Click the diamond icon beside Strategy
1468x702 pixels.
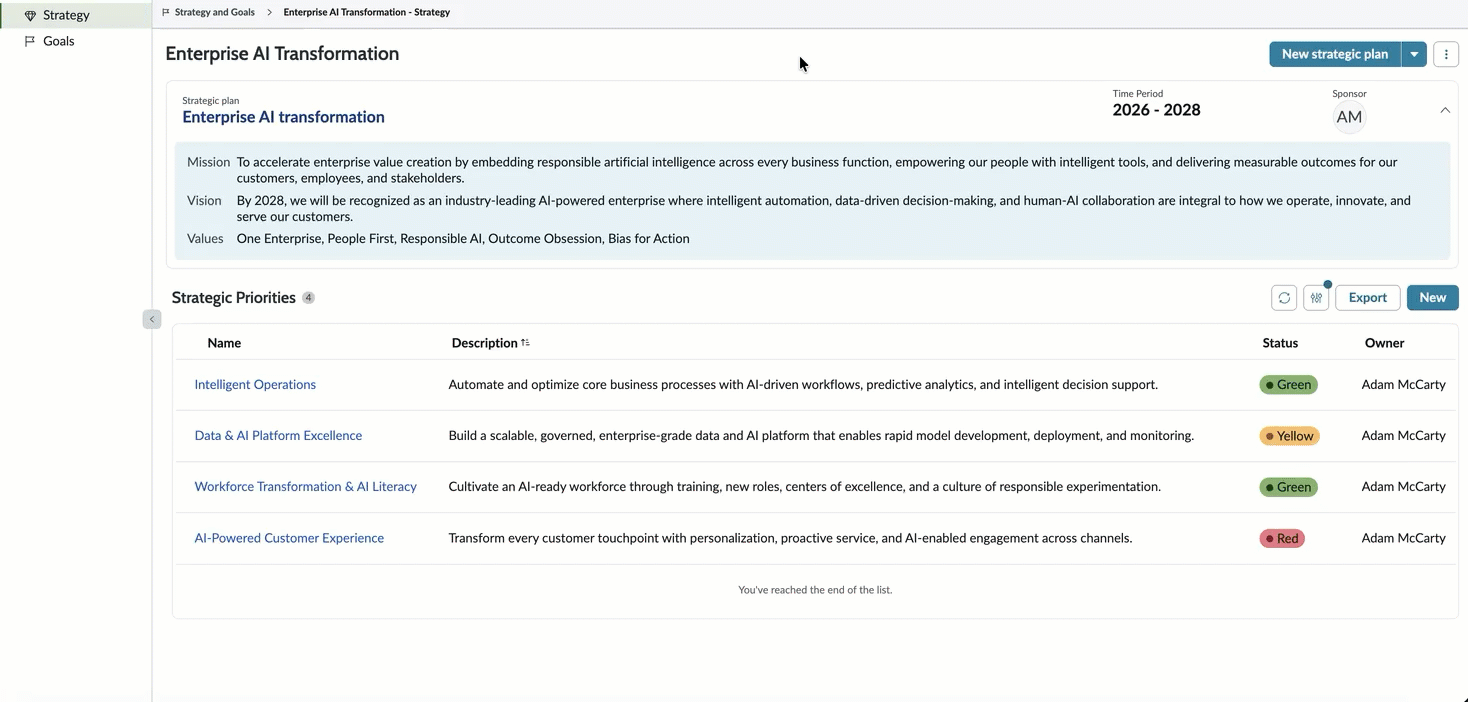30,16
